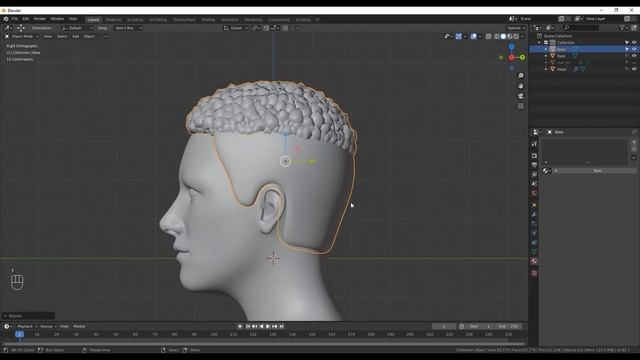Open the Texture properties tab
The image size is (640, 360).
pyautogui.click(x=534, y=273)
